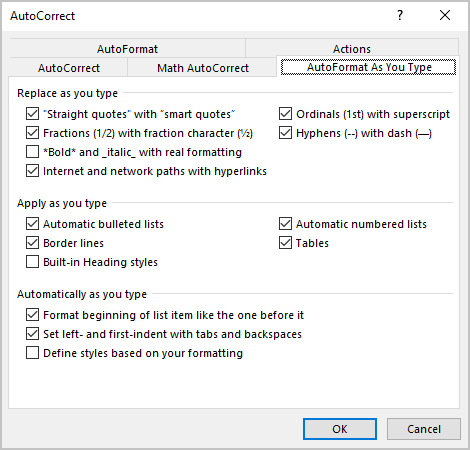
Task: Select the AutoFormat As You Type tab
Action: point(368,67)
